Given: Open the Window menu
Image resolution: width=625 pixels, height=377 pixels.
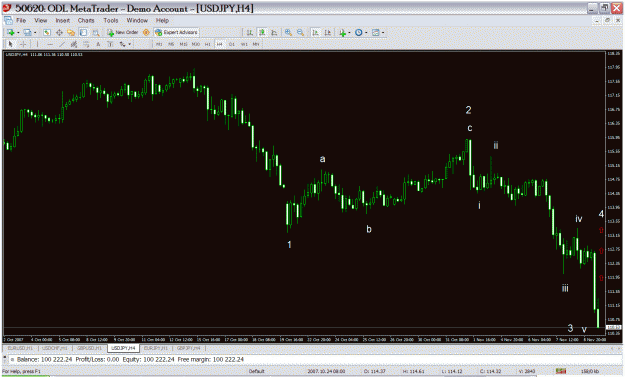Looking at the screenshot, I should [137, 20].
